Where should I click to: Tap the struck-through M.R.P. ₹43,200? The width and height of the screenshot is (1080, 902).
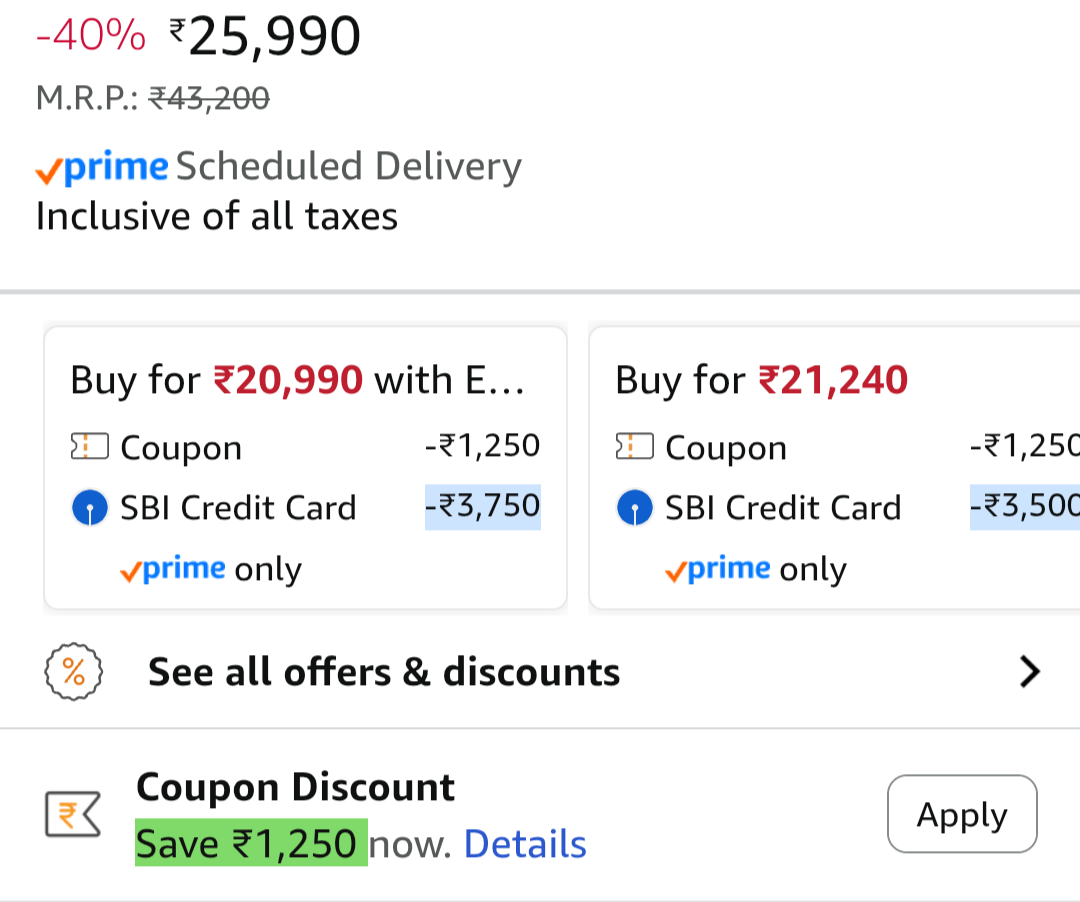pos(209,98)
